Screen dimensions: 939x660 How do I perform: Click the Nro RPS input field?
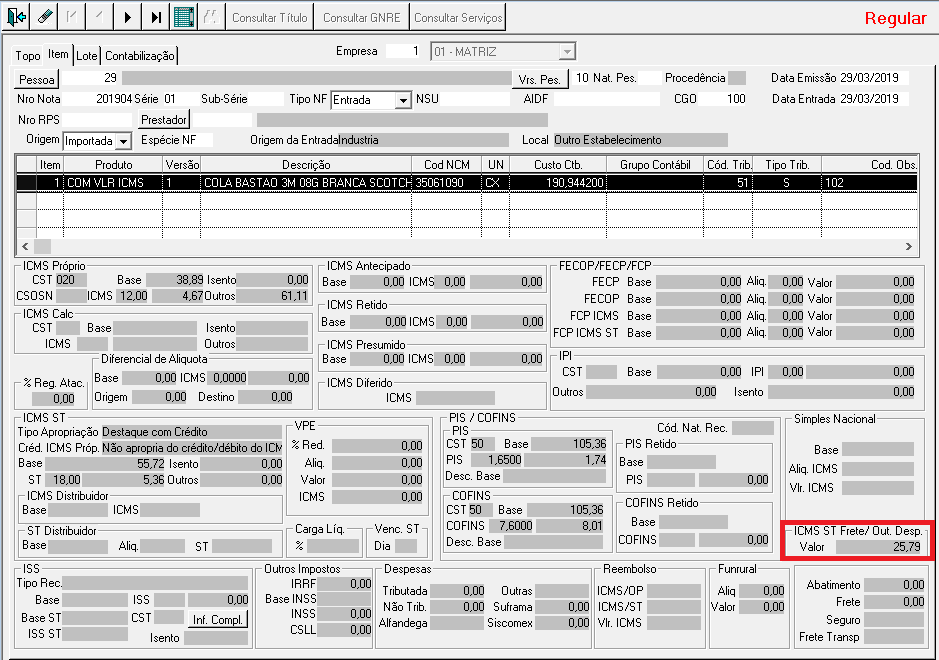(97, 120)
